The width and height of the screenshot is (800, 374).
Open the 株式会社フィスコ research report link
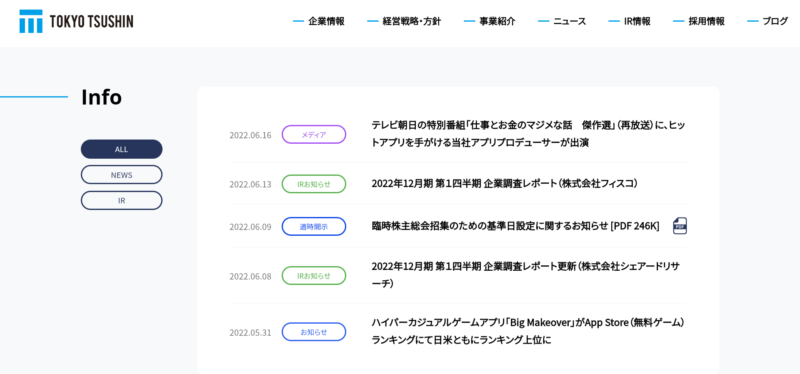point(504,183)
